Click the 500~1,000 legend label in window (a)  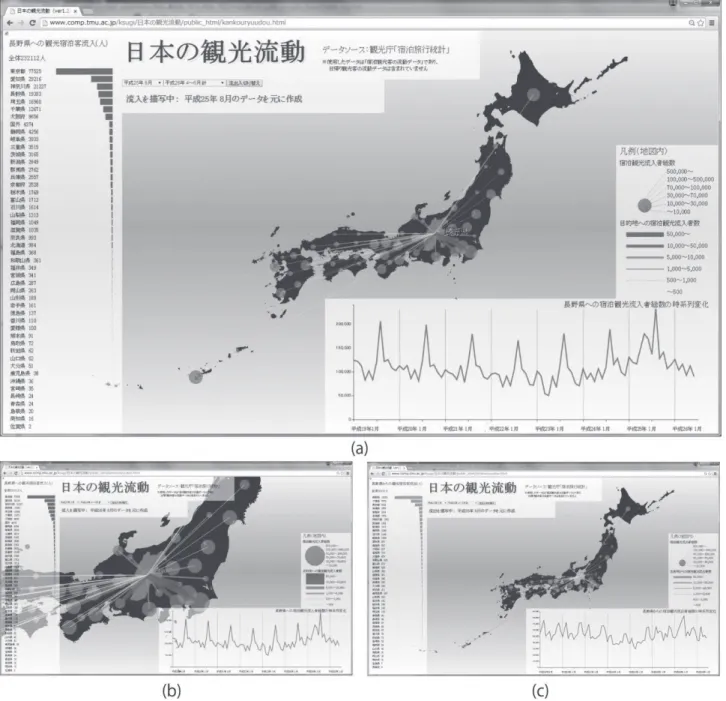pyautogui.click(x=682, y=280)
